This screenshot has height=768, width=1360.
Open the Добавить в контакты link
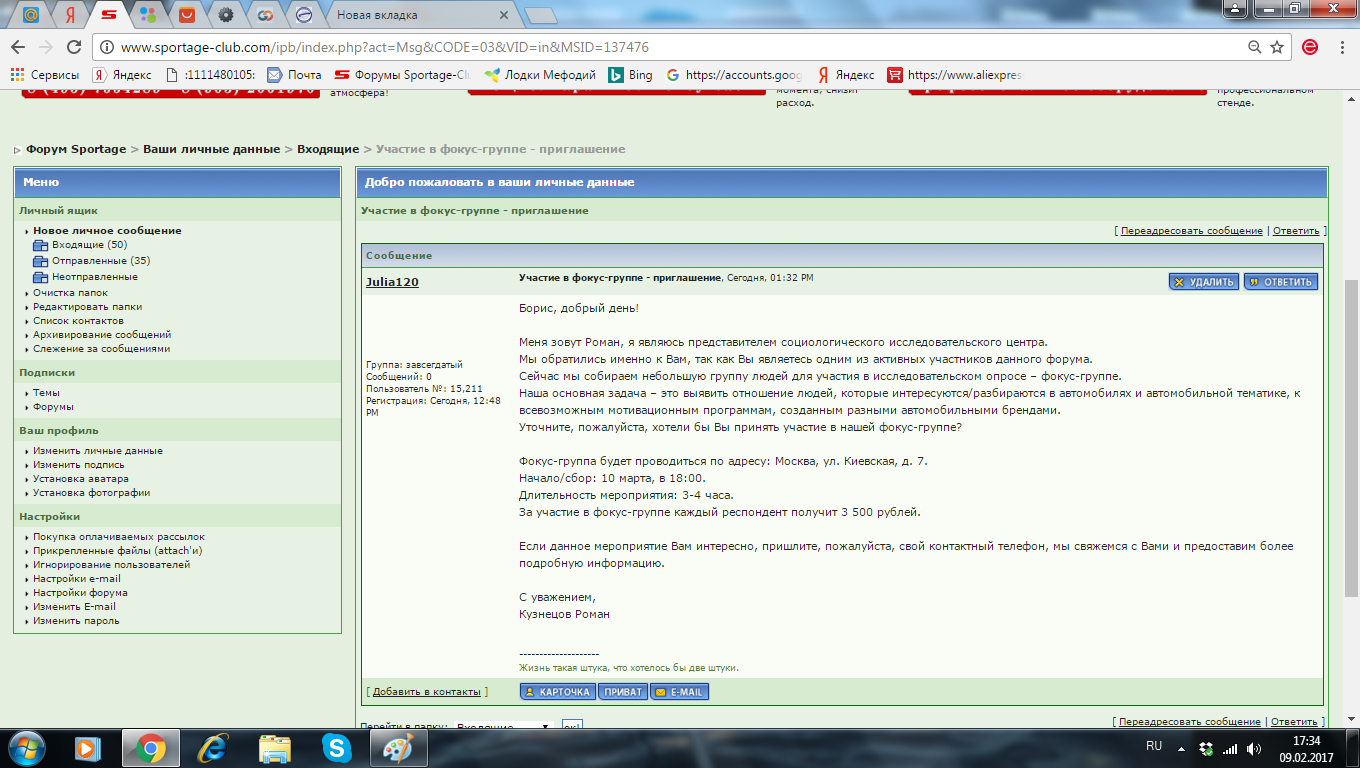point(427,692)
